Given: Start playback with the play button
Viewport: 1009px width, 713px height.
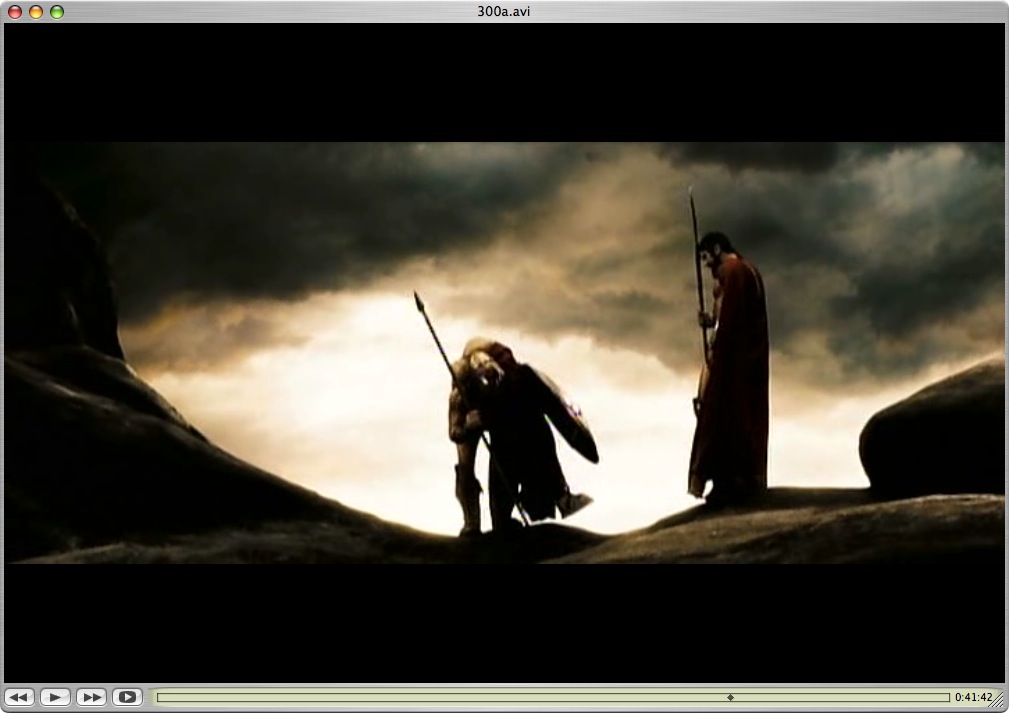Looking at the screenshot, I should tap(55, 697).
